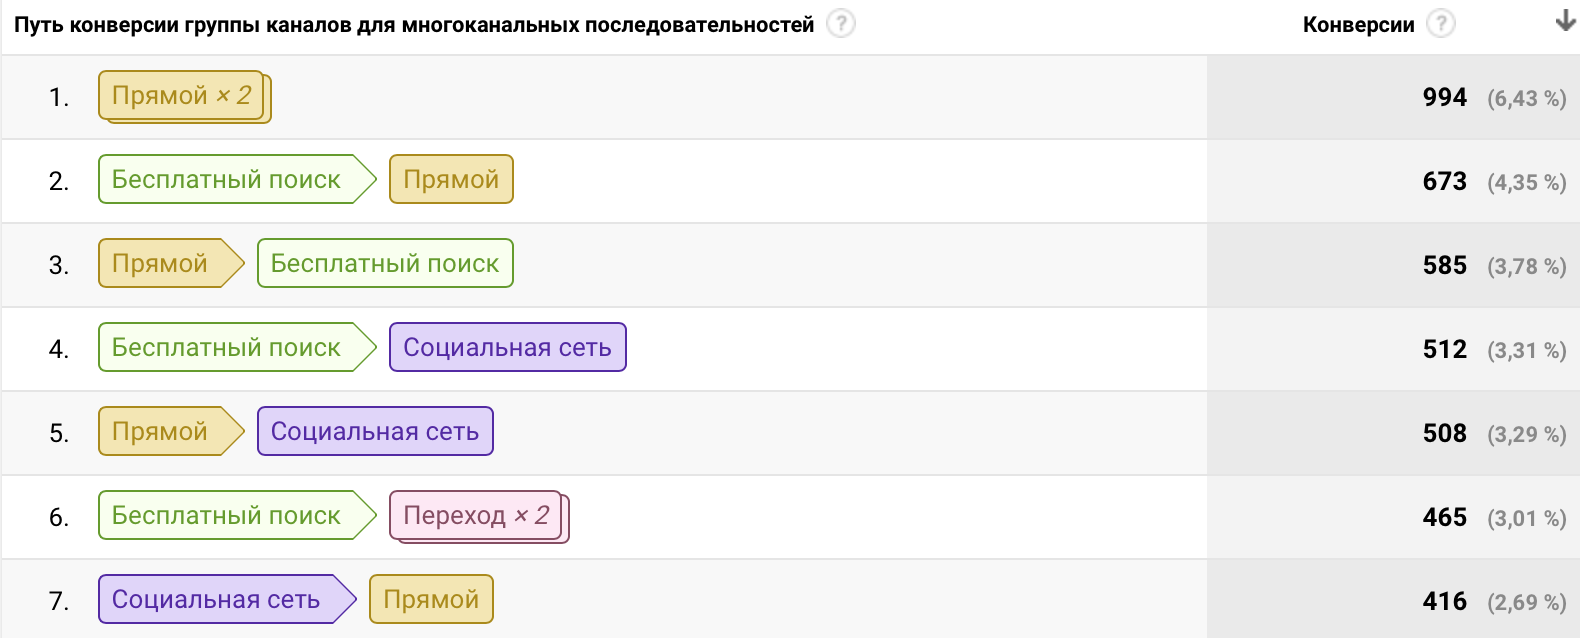Select 'Бесплатный поиск' tag in row 6
The height and width of the screenshot is (638, 1580).
[x=227, y=516]
